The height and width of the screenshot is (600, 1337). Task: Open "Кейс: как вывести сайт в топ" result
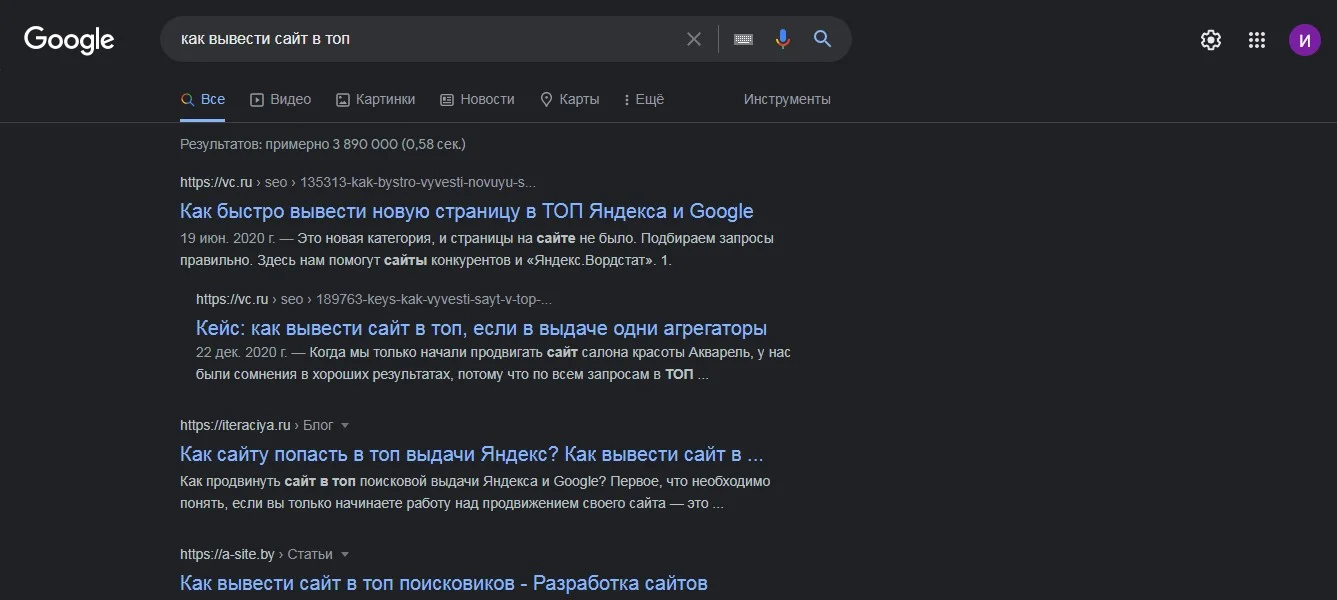pyautogui.click(x=481, y=328)
